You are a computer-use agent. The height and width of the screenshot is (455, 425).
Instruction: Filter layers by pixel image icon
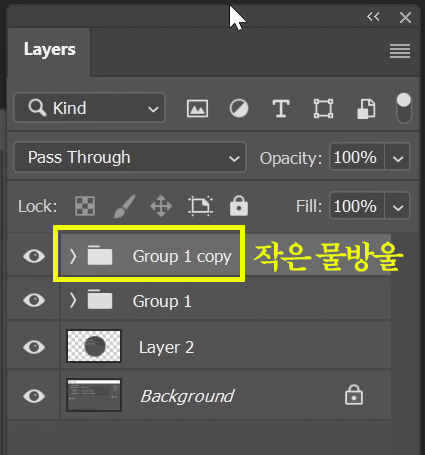click(x=197, y=108)
